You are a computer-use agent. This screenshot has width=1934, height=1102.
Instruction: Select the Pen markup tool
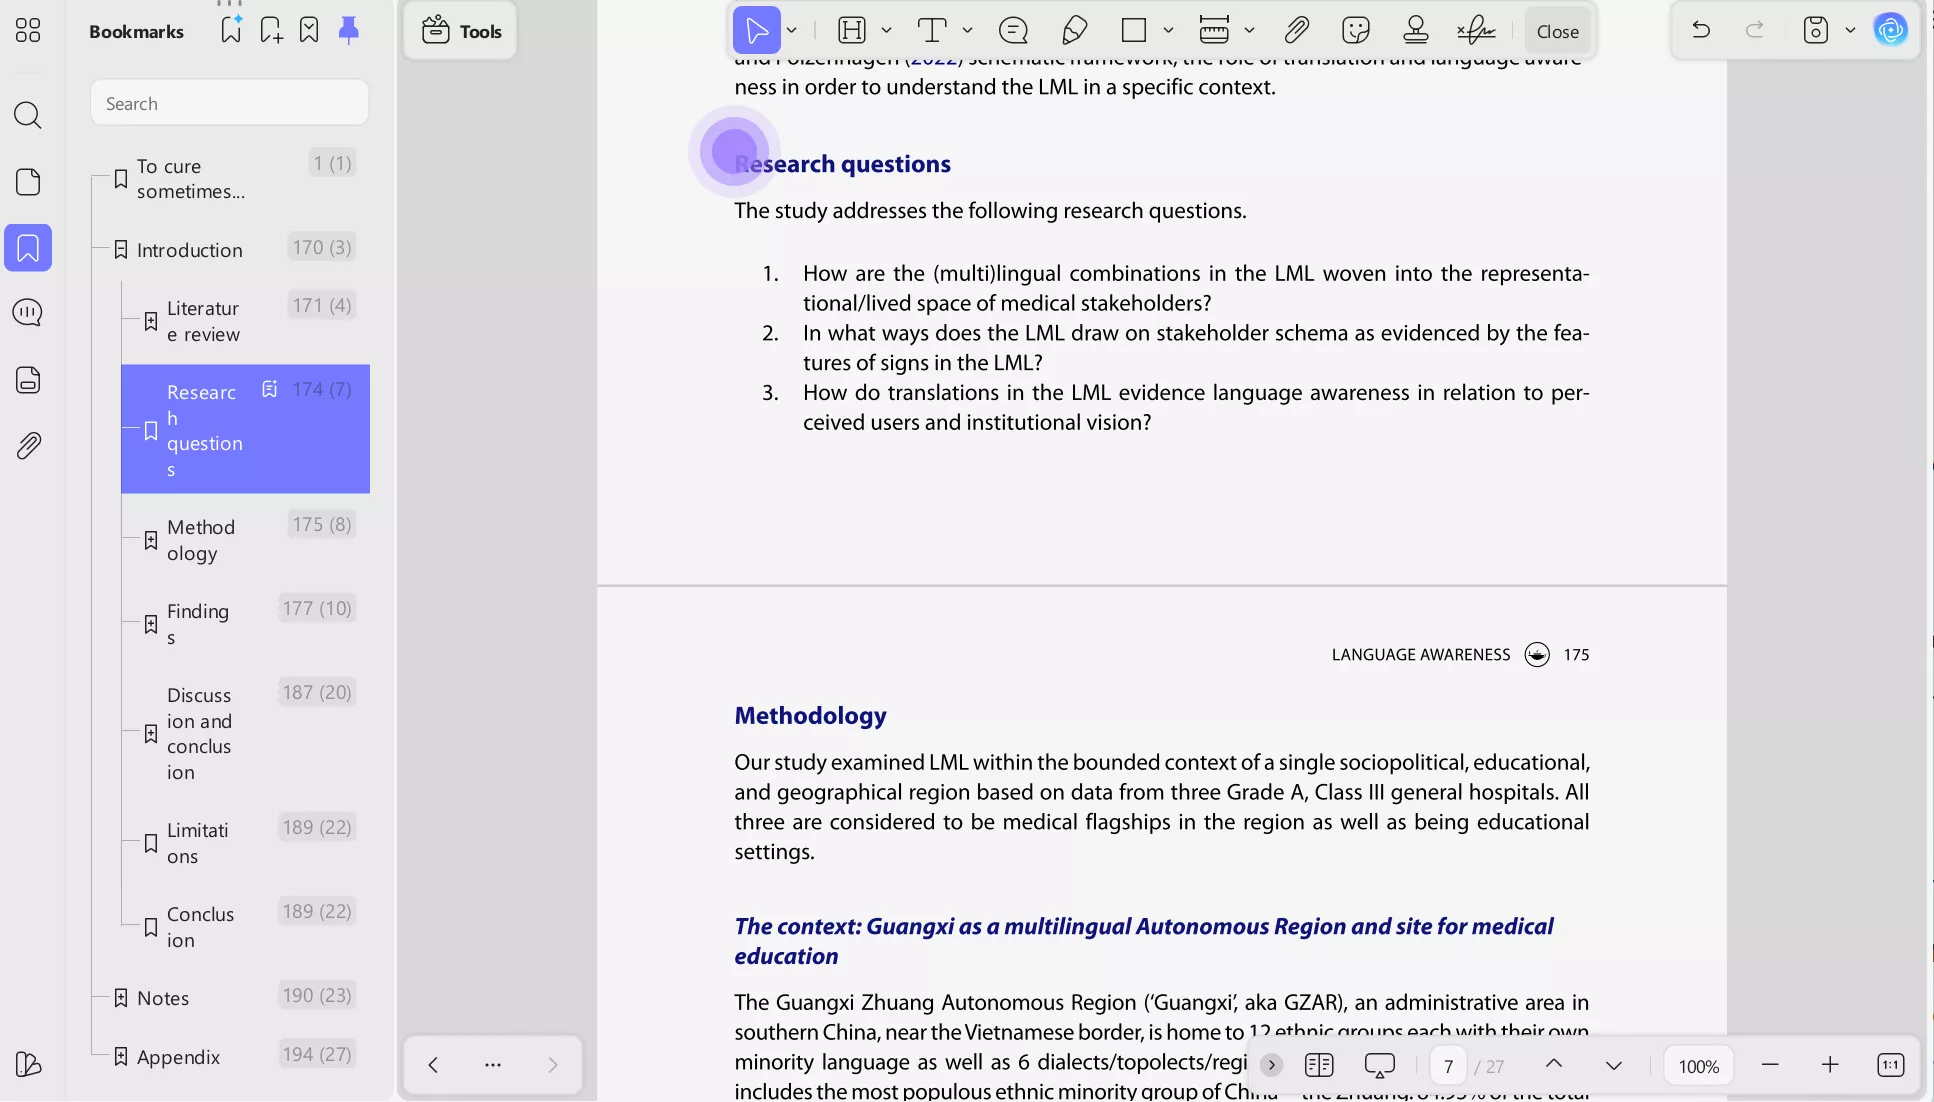click(1074, 30)
